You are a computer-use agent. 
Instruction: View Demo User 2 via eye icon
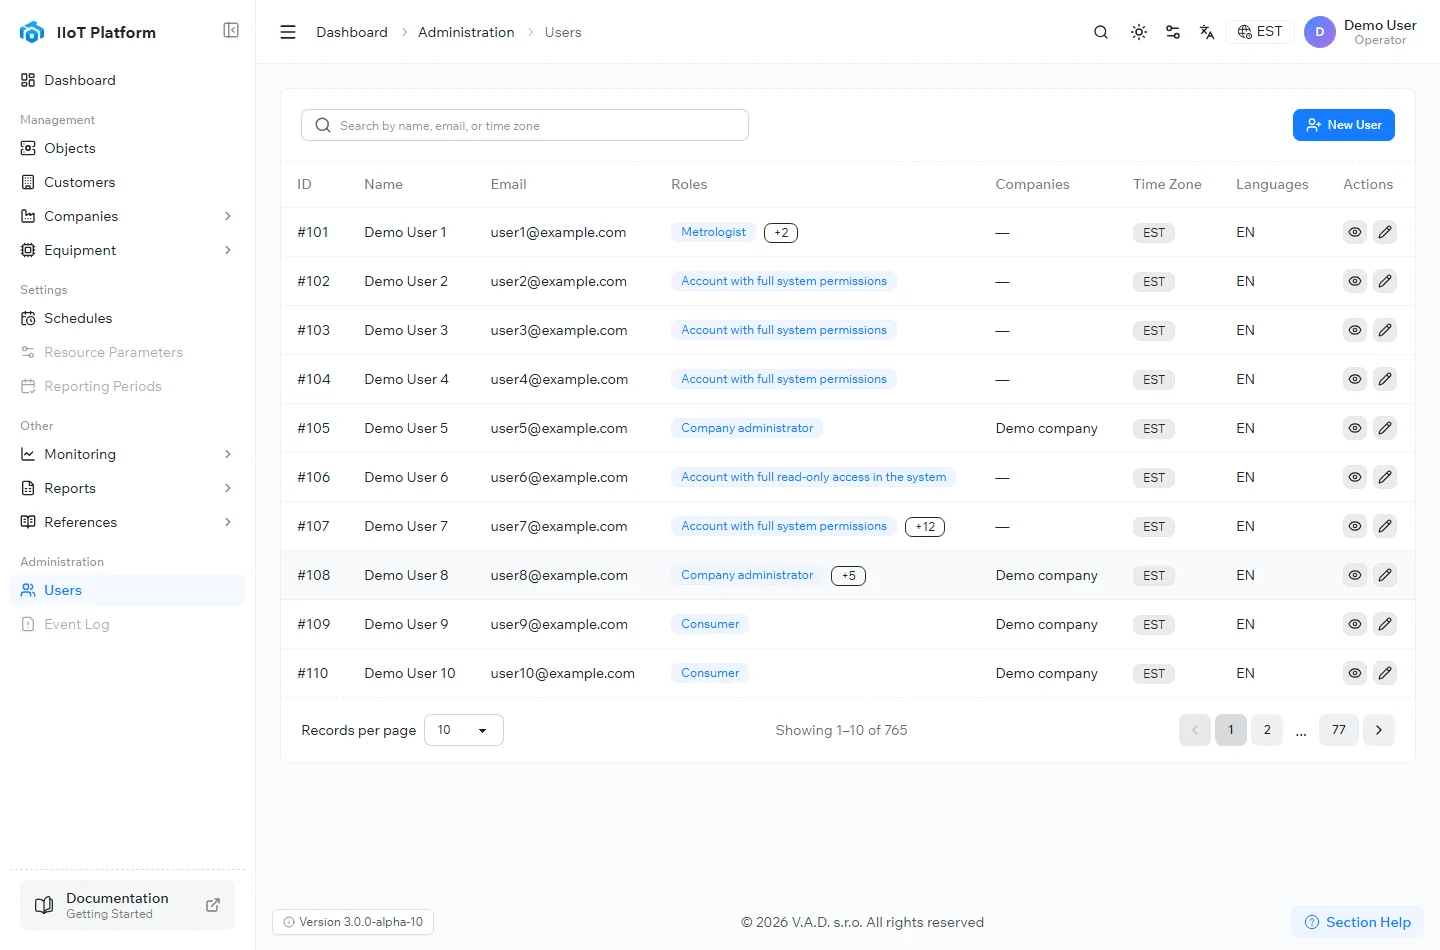[x=1355, y=281]
